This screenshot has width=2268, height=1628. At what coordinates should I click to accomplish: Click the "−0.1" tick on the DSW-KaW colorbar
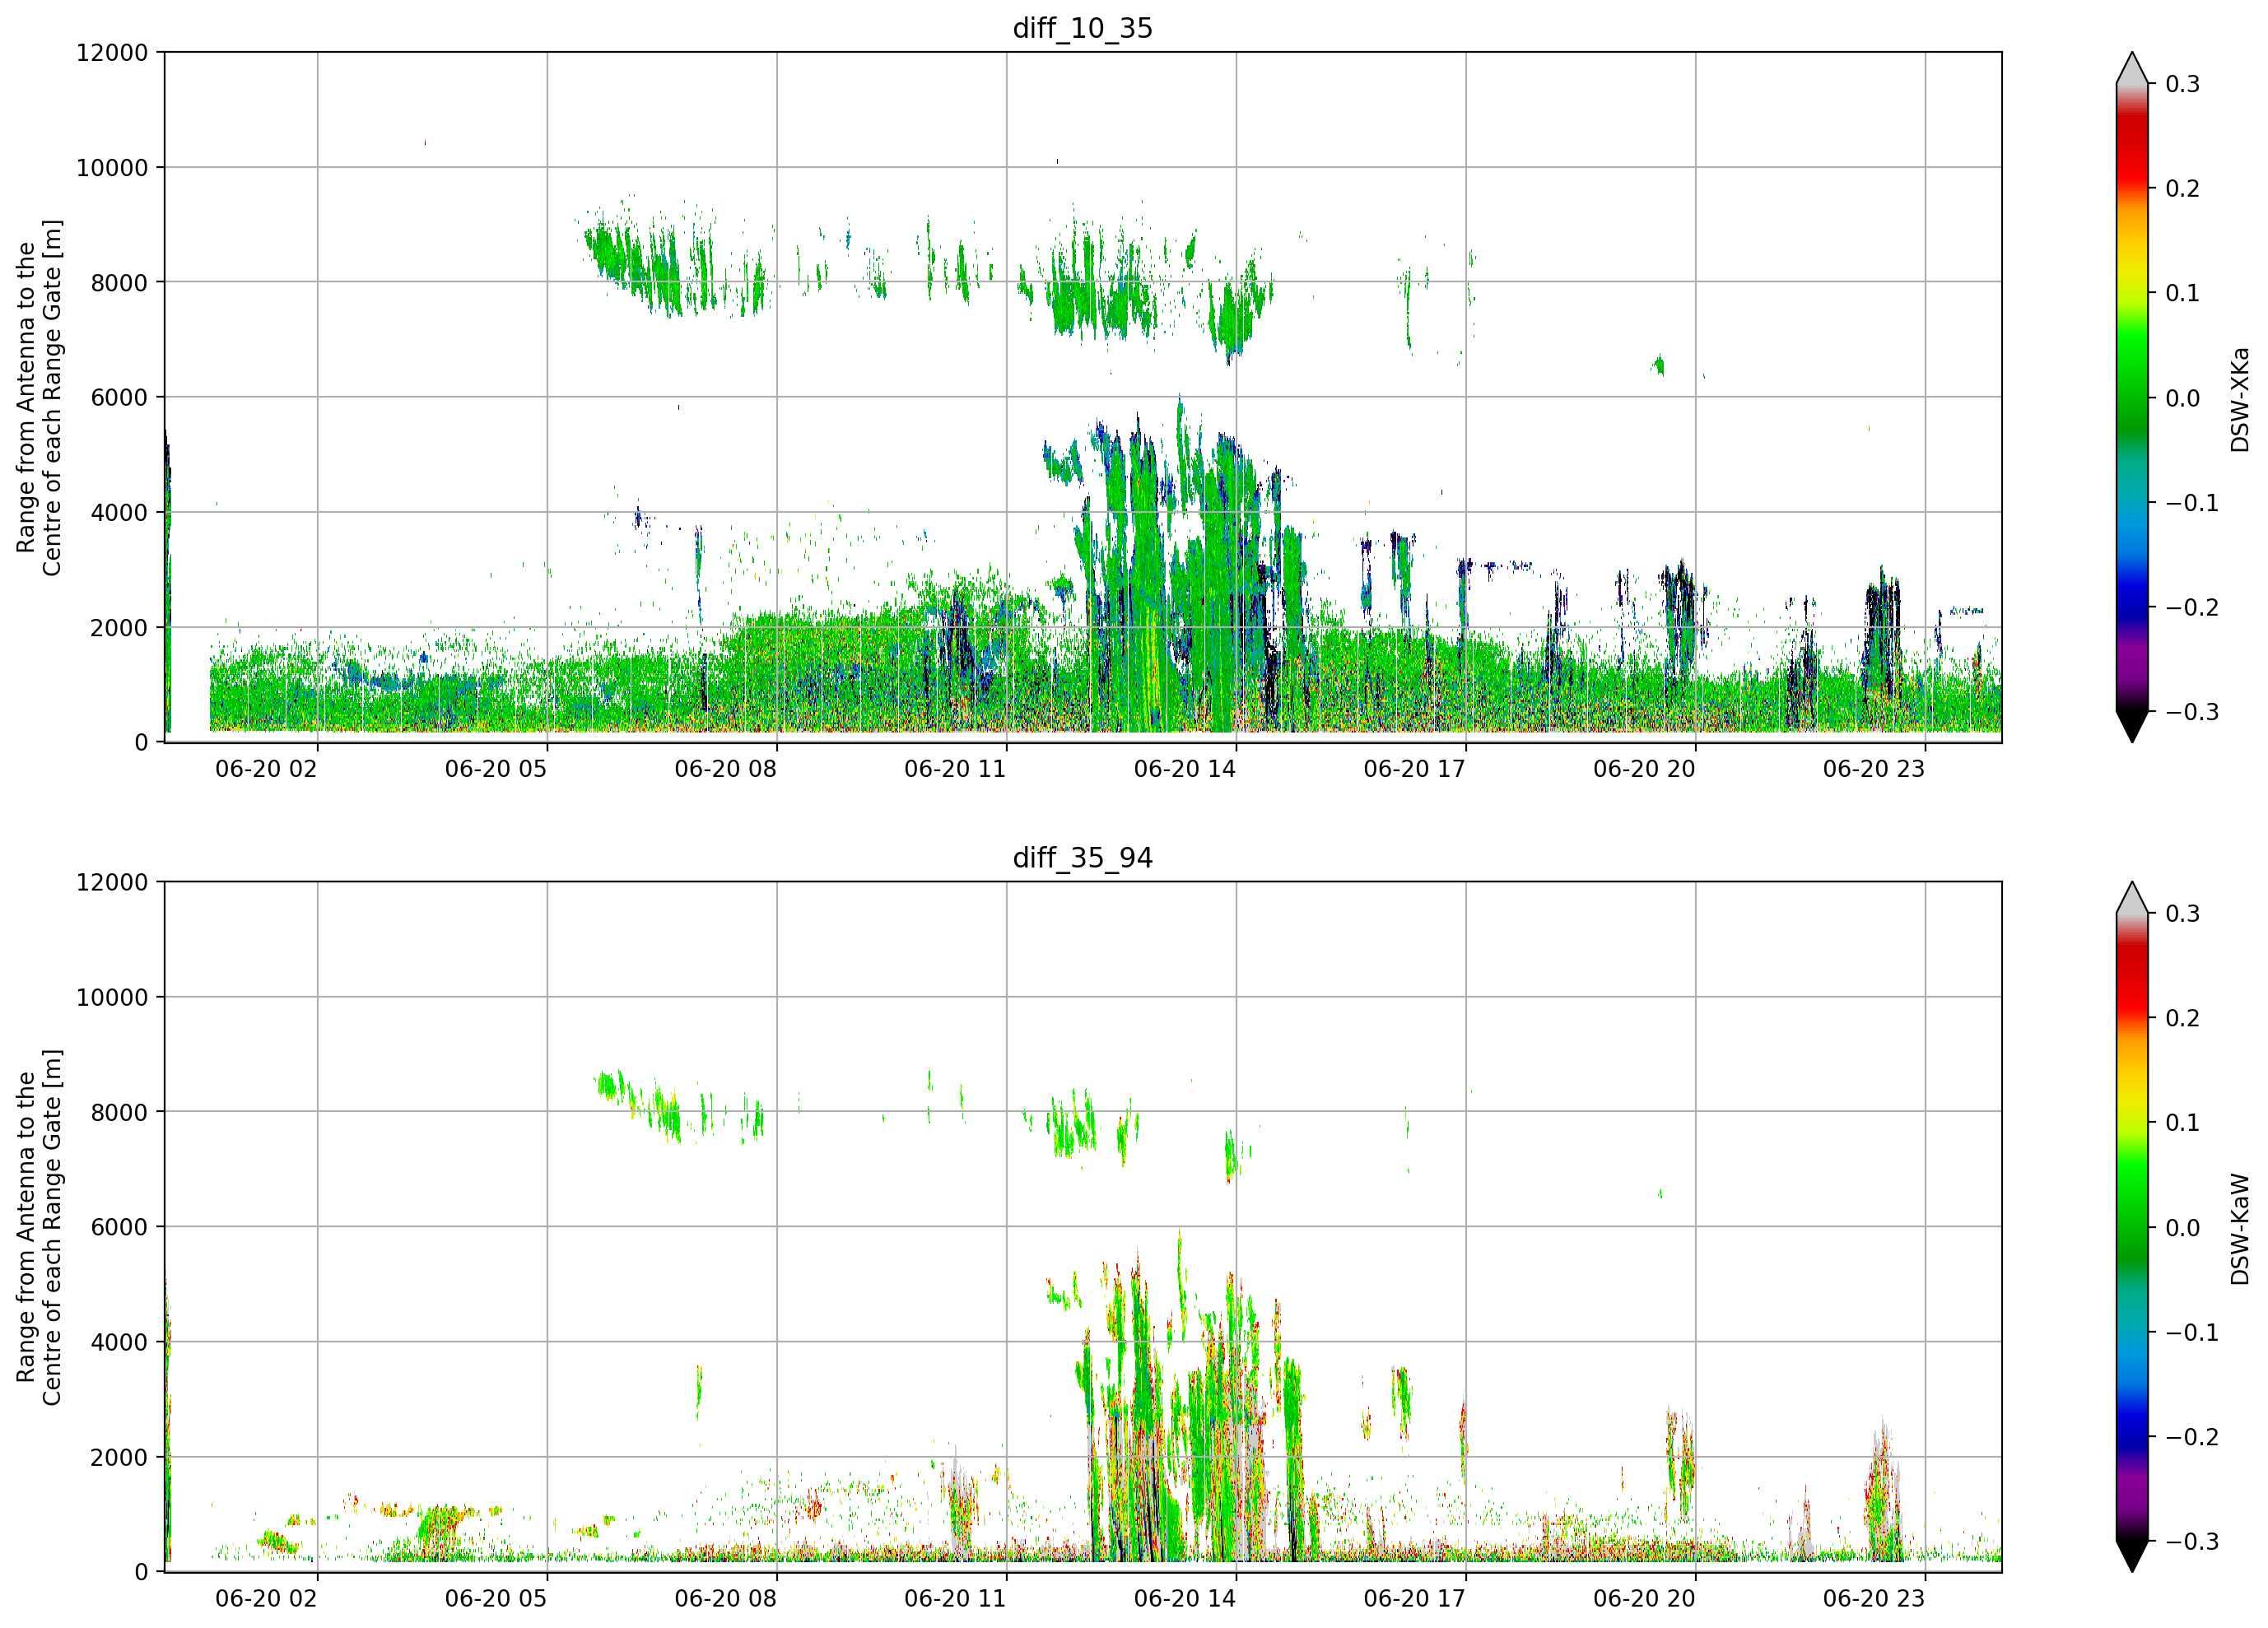pos(2192,1333)
